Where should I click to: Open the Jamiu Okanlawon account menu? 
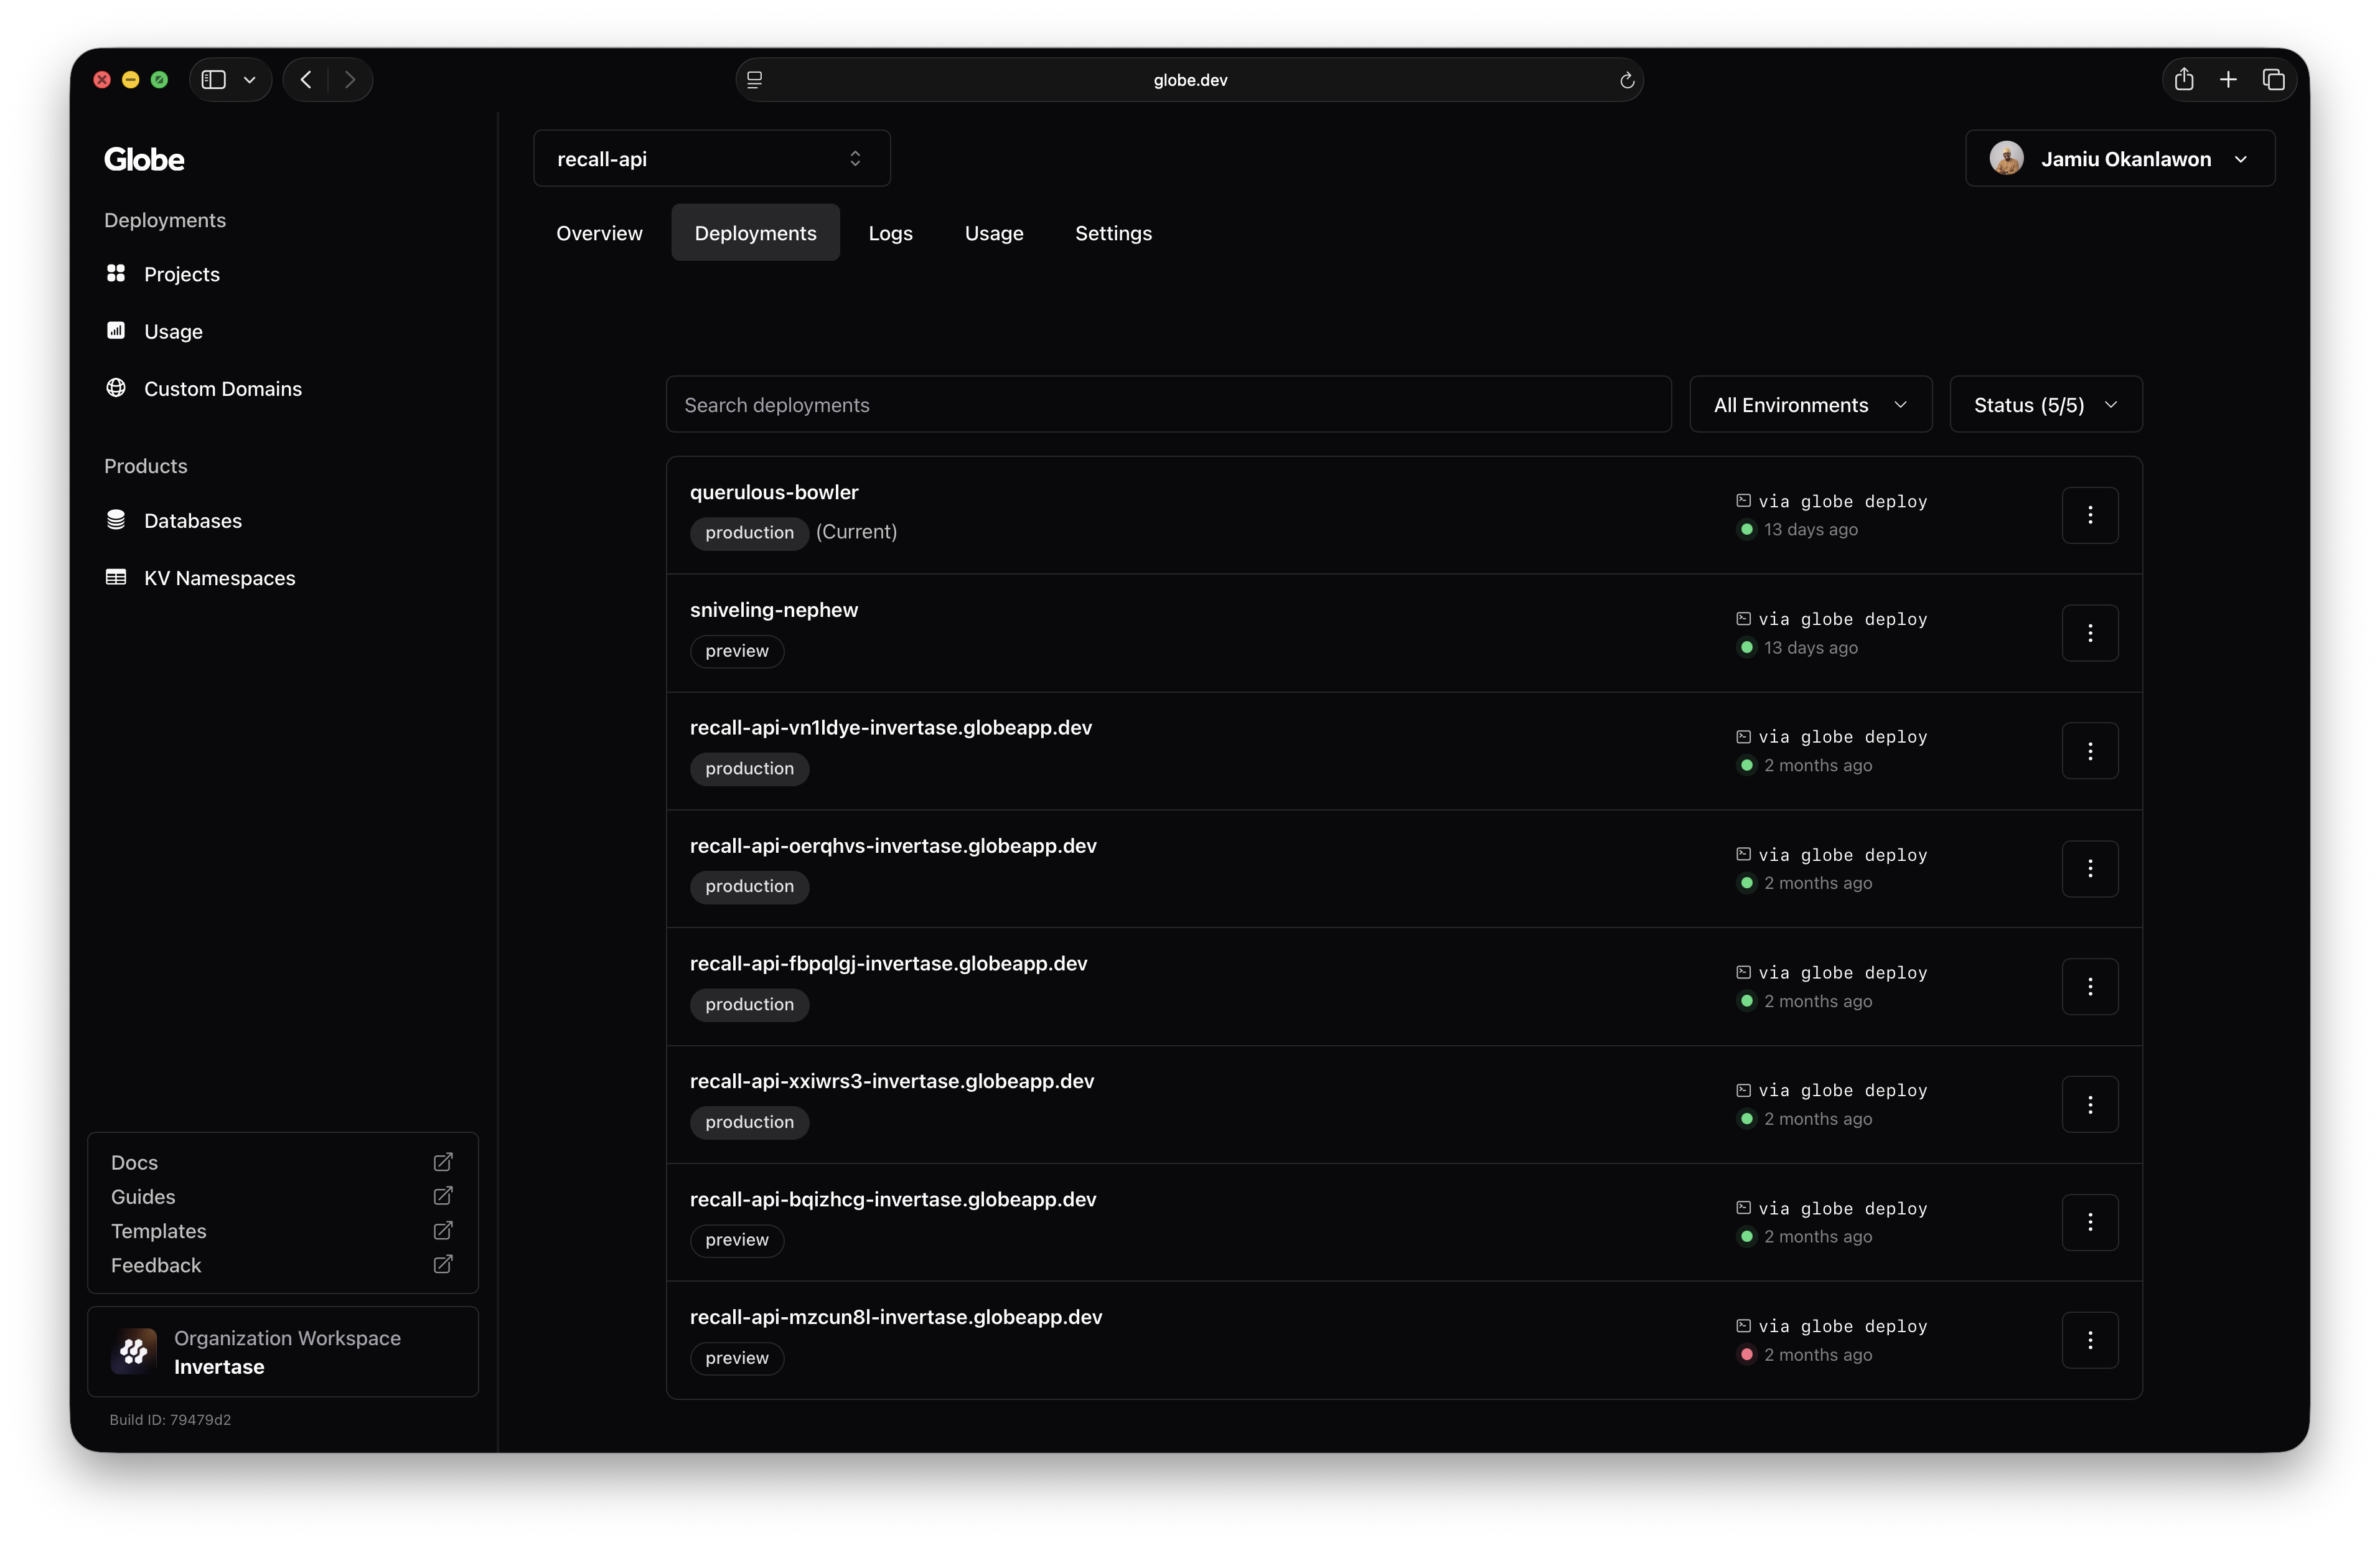(x=2119, y=159)
